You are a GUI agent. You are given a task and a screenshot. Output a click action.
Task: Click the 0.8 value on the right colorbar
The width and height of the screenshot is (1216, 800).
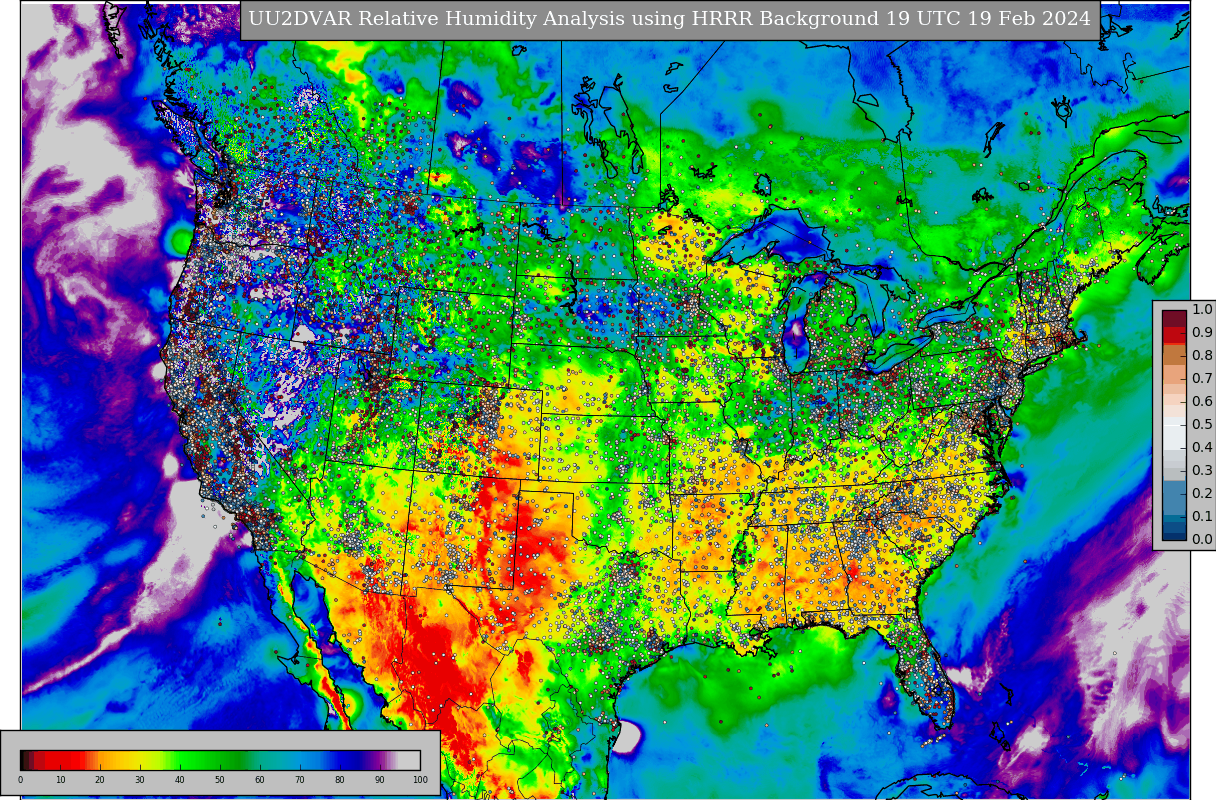1202,356
